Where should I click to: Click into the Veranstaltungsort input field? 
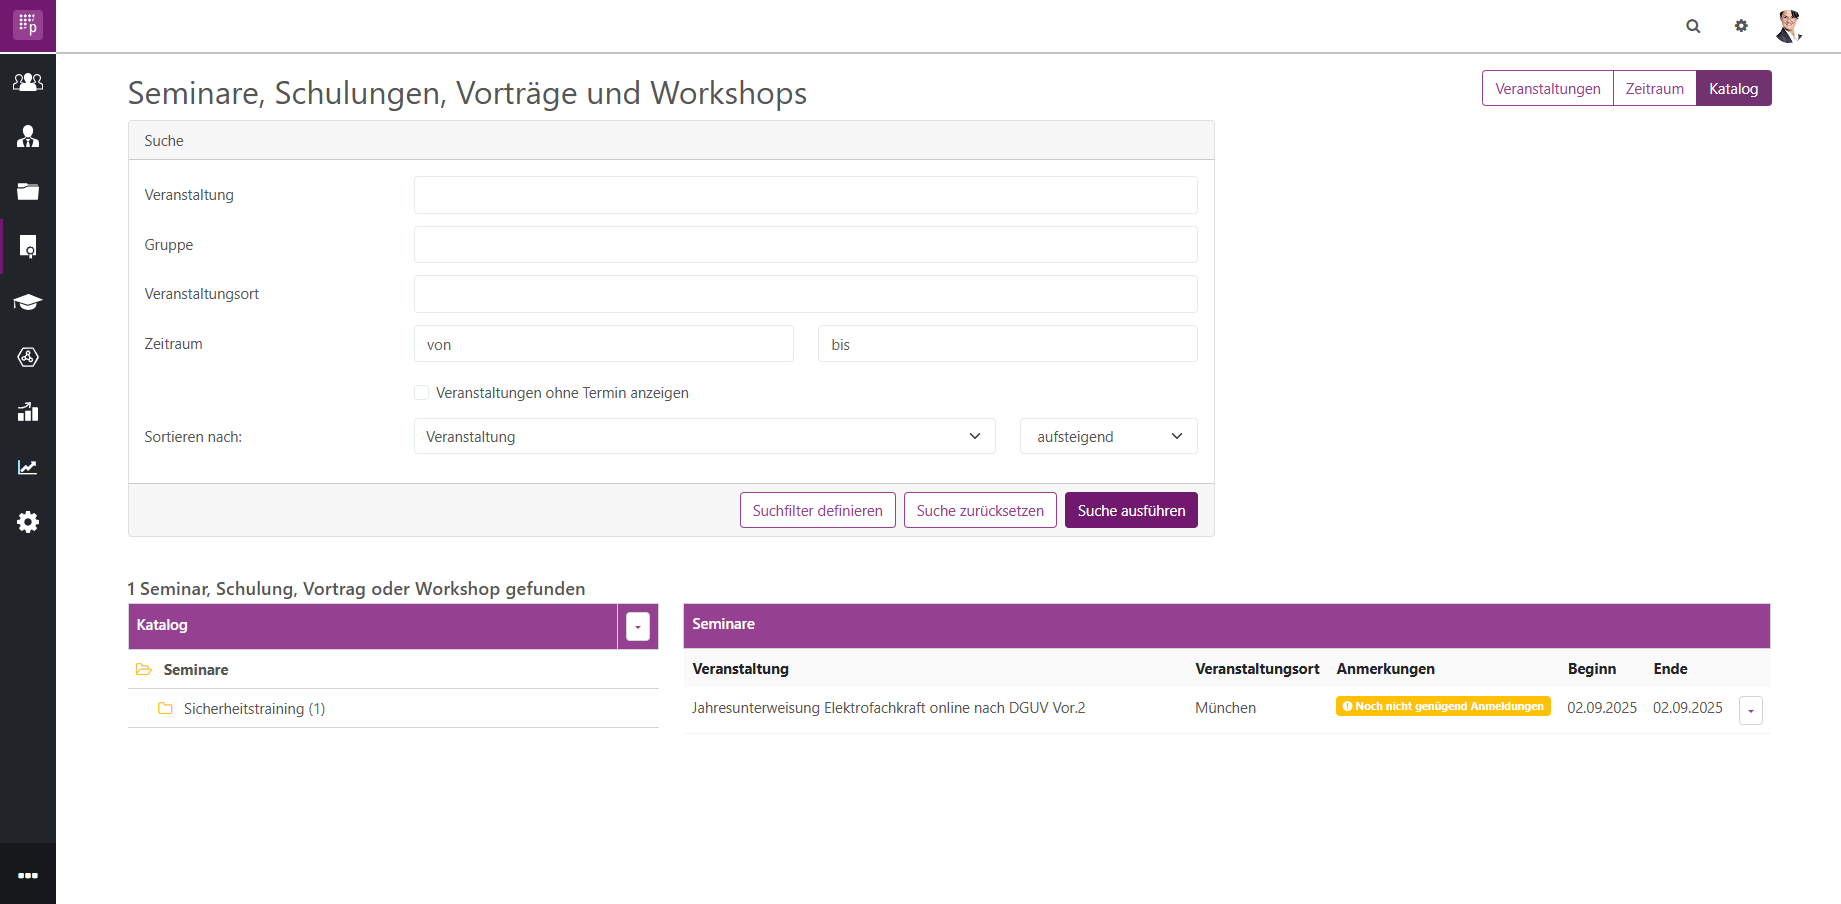point(805,294)
